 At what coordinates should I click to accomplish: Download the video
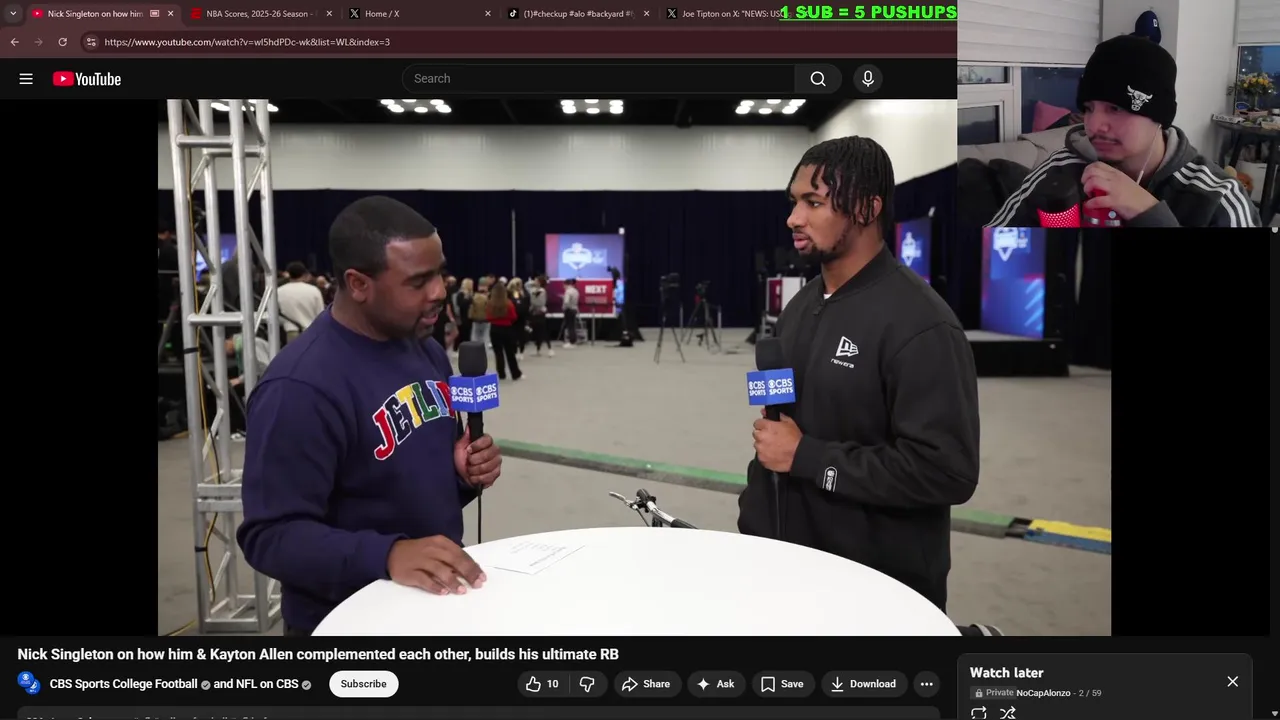point(863,684)
